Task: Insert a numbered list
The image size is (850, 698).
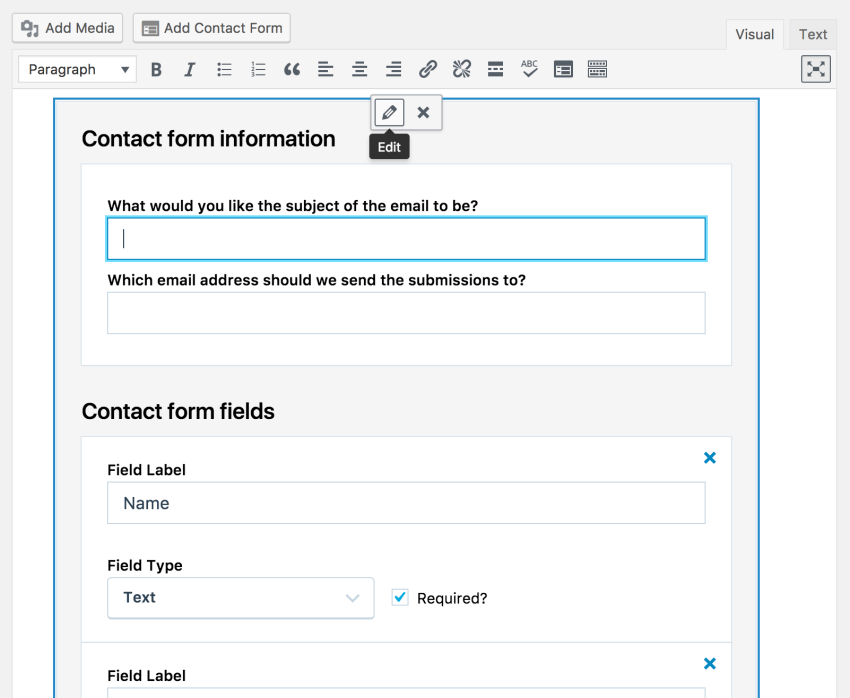Action: point(258,69)
